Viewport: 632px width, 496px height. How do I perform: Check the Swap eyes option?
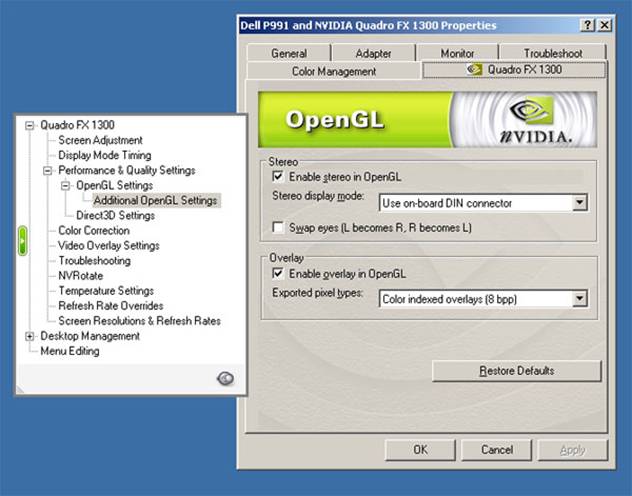tap(279, 228)
